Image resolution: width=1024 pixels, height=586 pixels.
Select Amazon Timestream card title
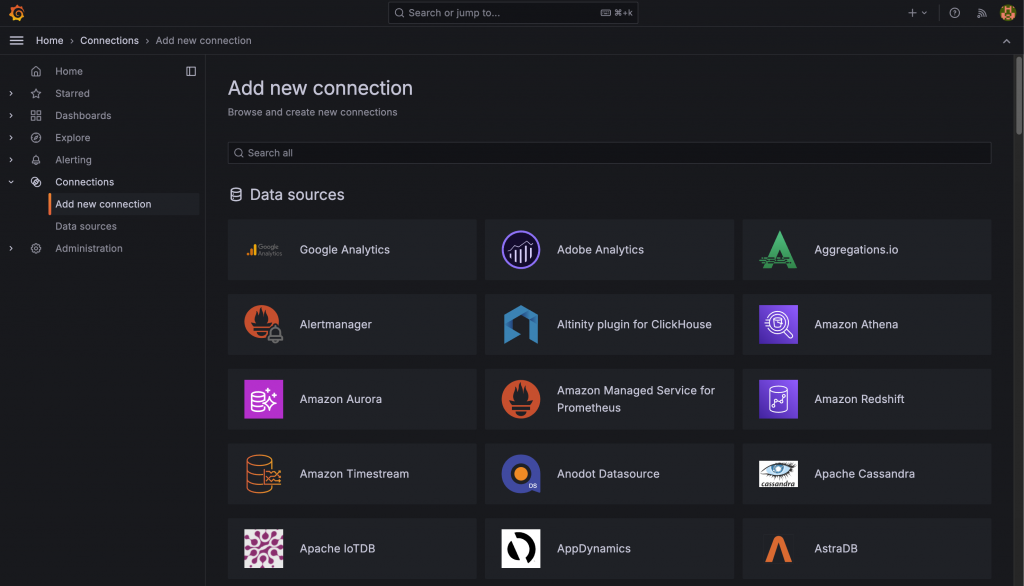coord(354,474)
